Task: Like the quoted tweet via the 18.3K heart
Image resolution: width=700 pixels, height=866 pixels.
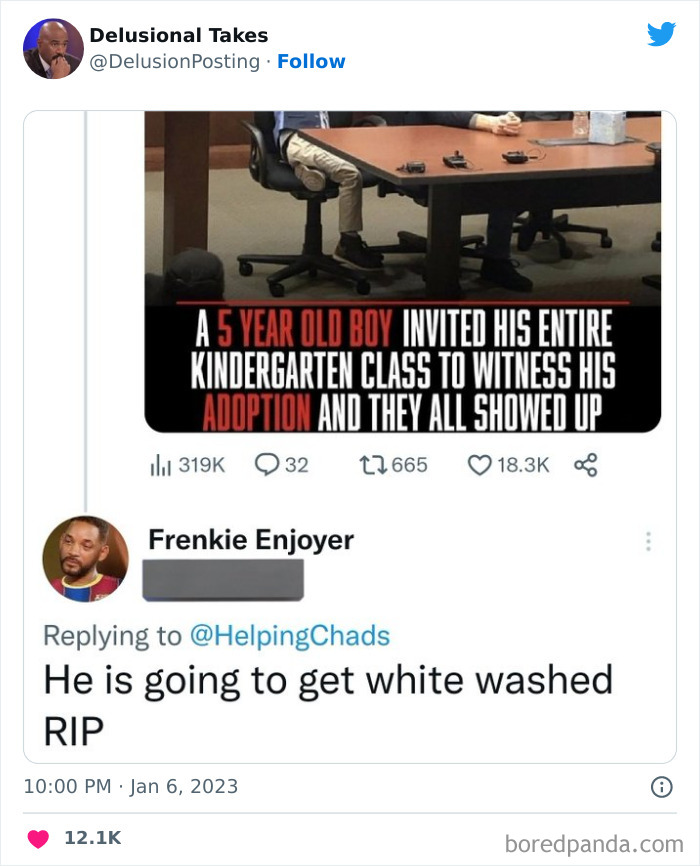Action: (x=480, y=462)
